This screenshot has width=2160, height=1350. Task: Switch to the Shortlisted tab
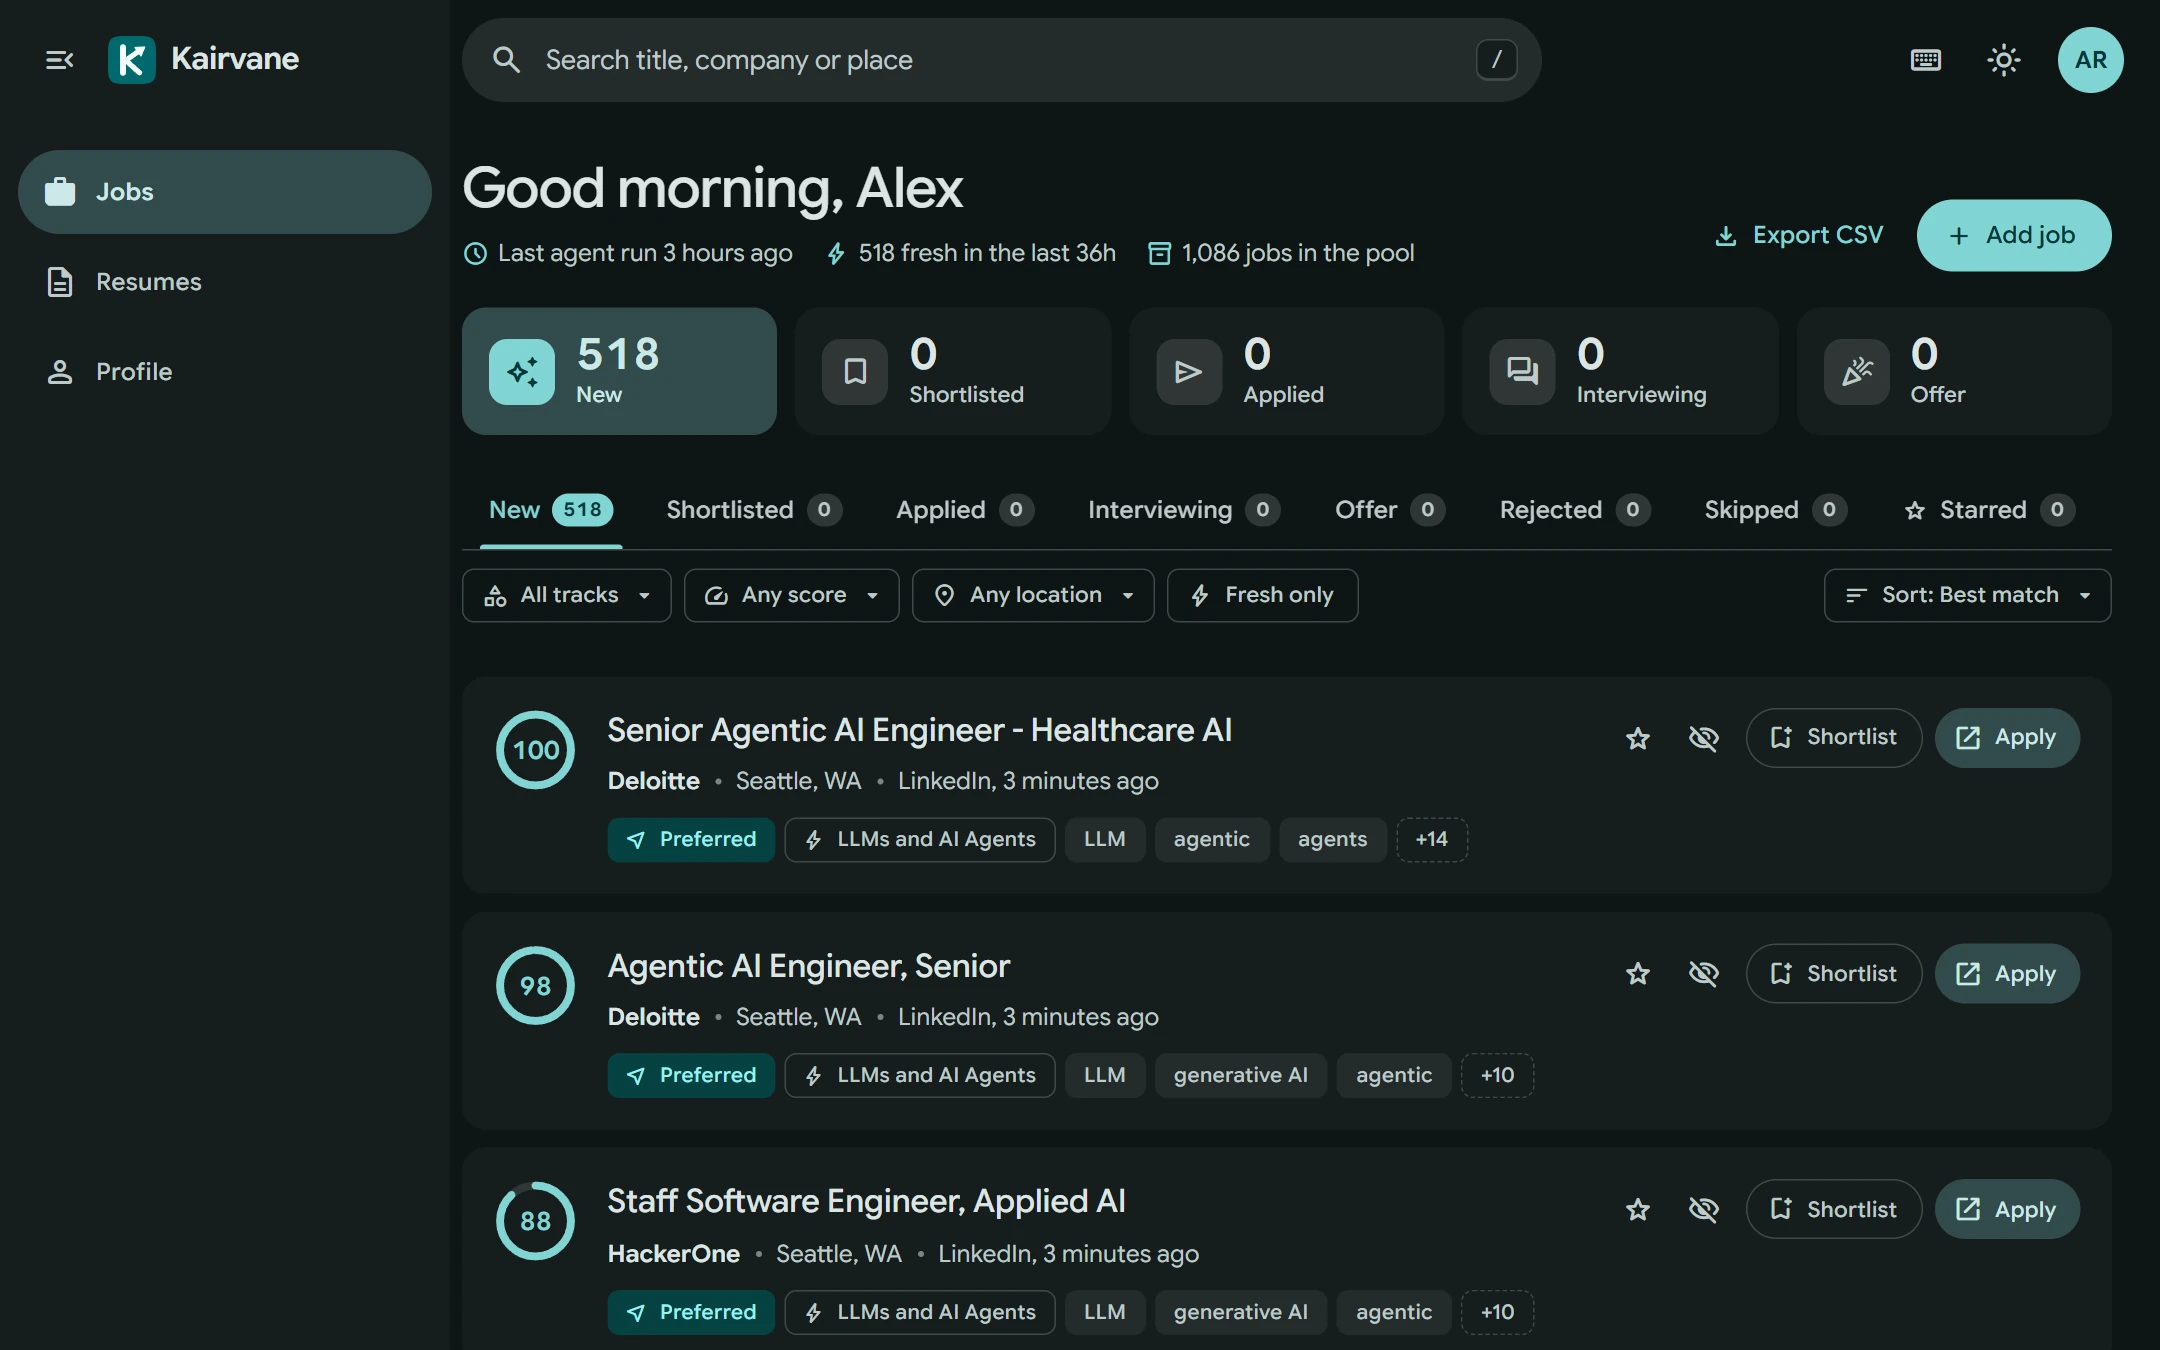(x=754, y=510)
